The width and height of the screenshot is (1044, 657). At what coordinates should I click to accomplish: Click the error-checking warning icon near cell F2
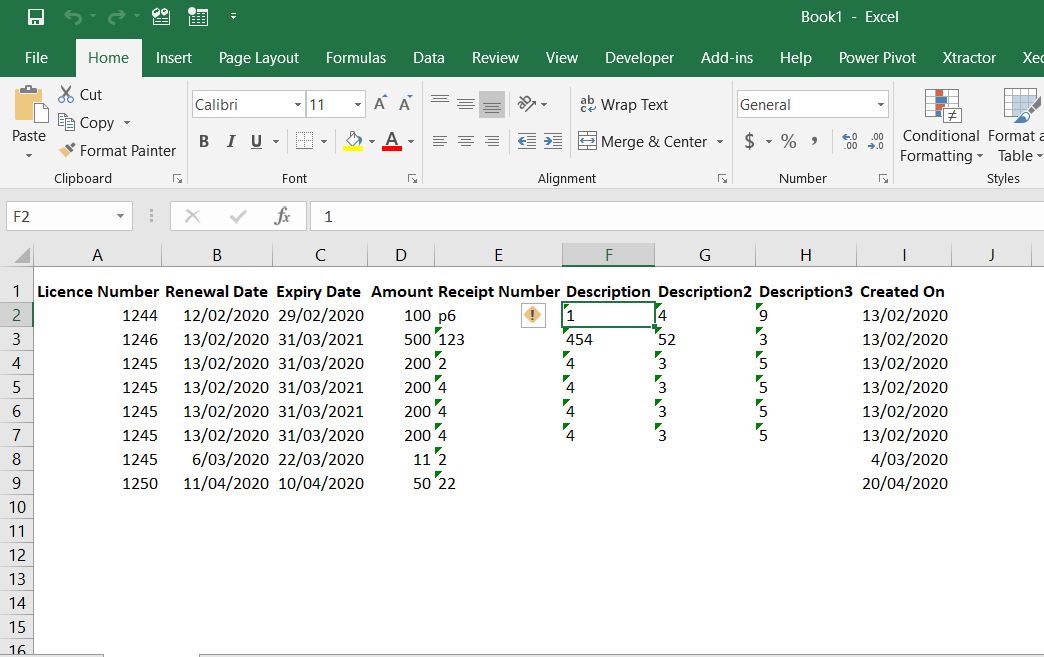[533, 315]
